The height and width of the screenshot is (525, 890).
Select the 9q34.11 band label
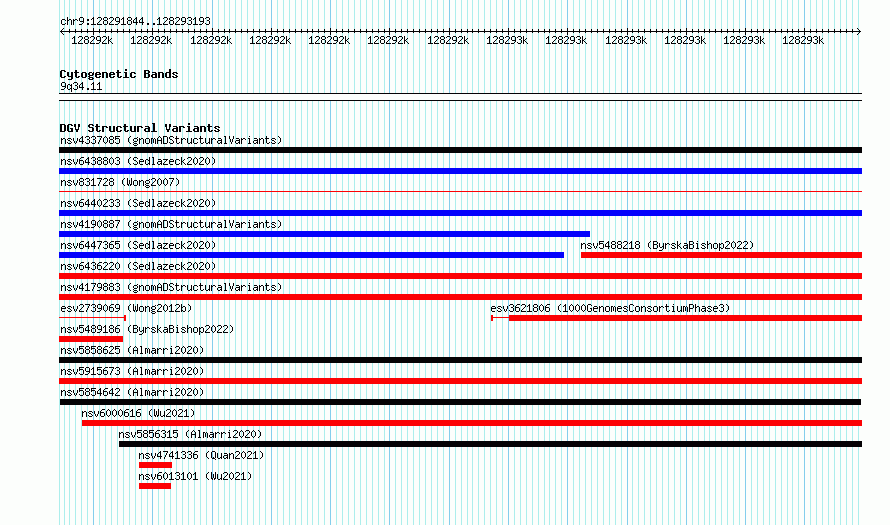coord(81,86)
